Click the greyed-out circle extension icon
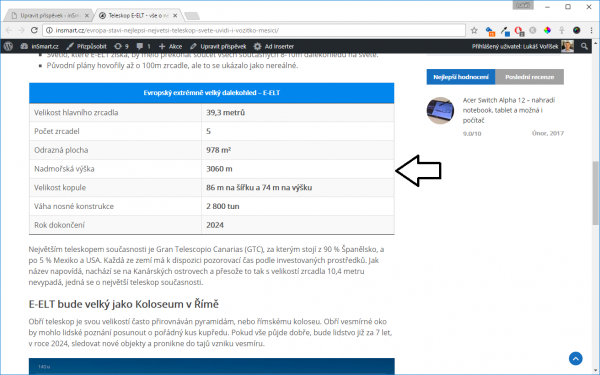 tap(533, 30)
